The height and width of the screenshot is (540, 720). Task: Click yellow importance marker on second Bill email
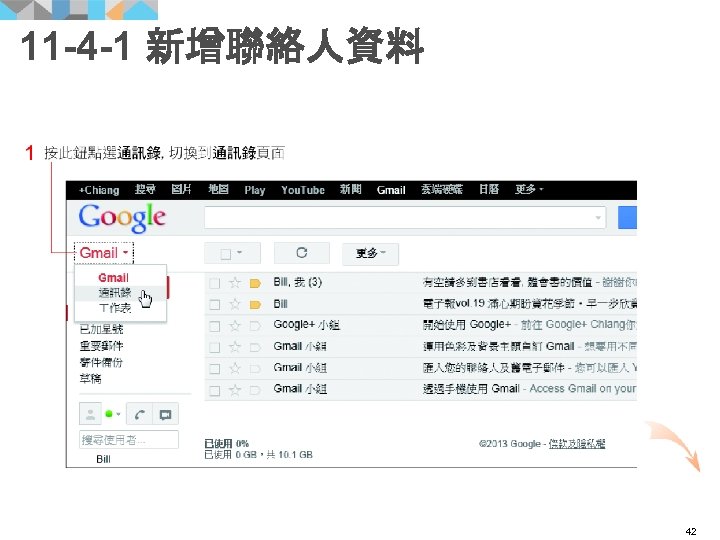tap(255, 304)
